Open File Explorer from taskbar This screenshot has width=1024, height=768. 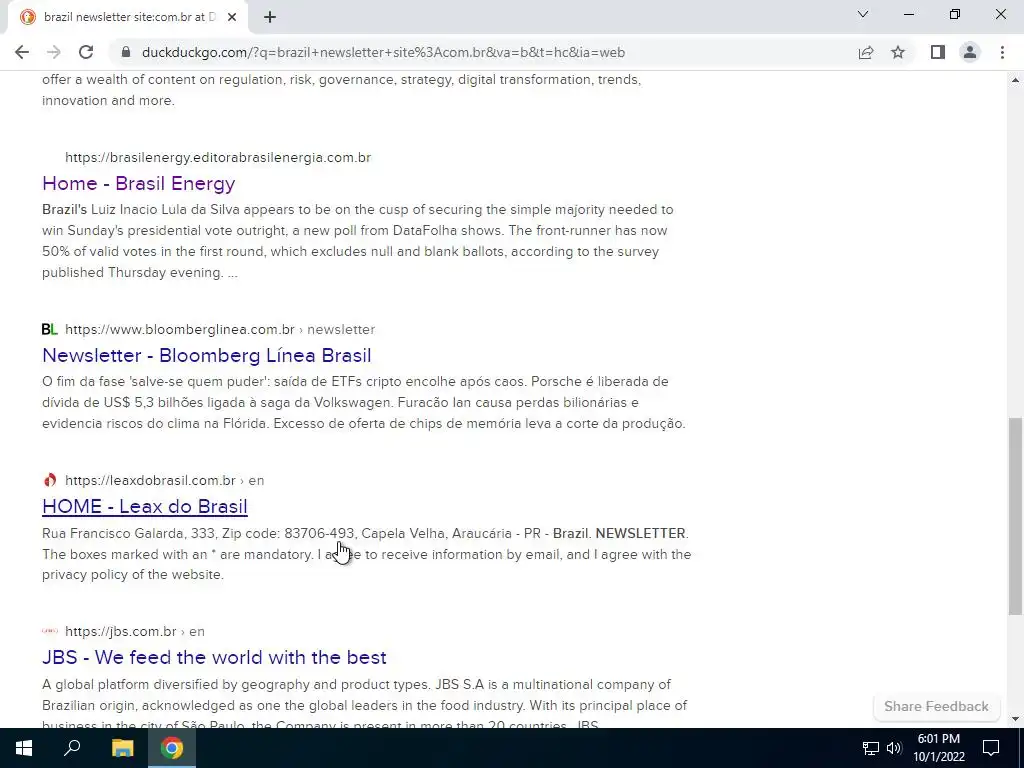pos(122,748)
